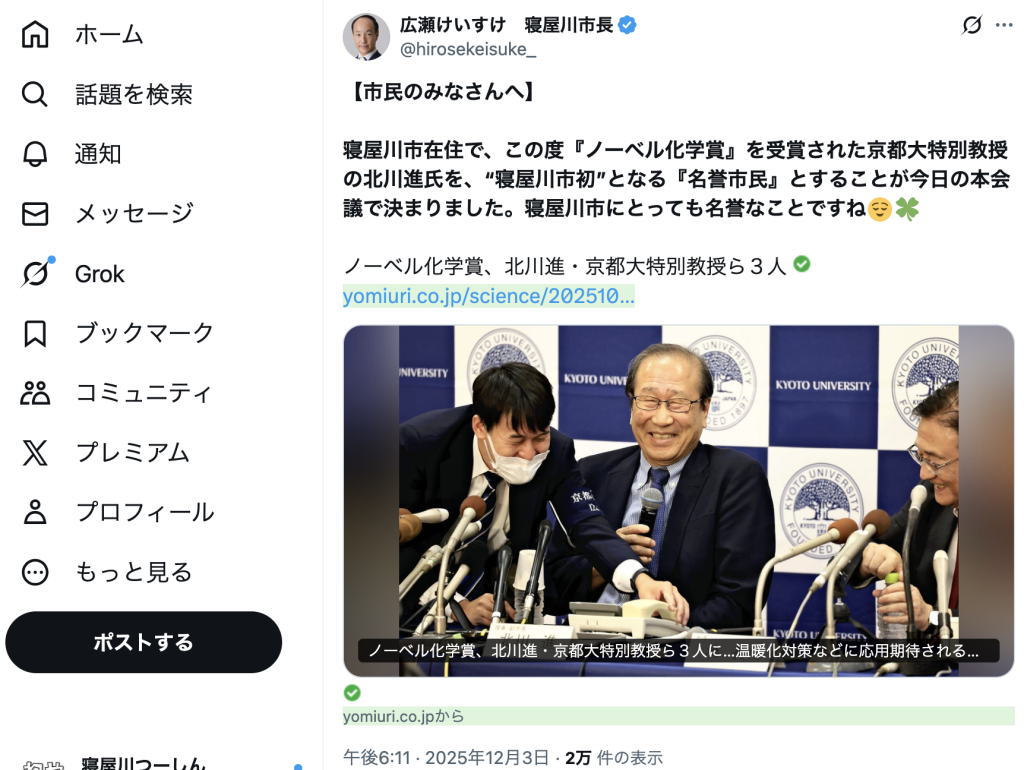Open Kyoto University press conference article image
Screen dimensions: 1024x770
pos(679,501)
